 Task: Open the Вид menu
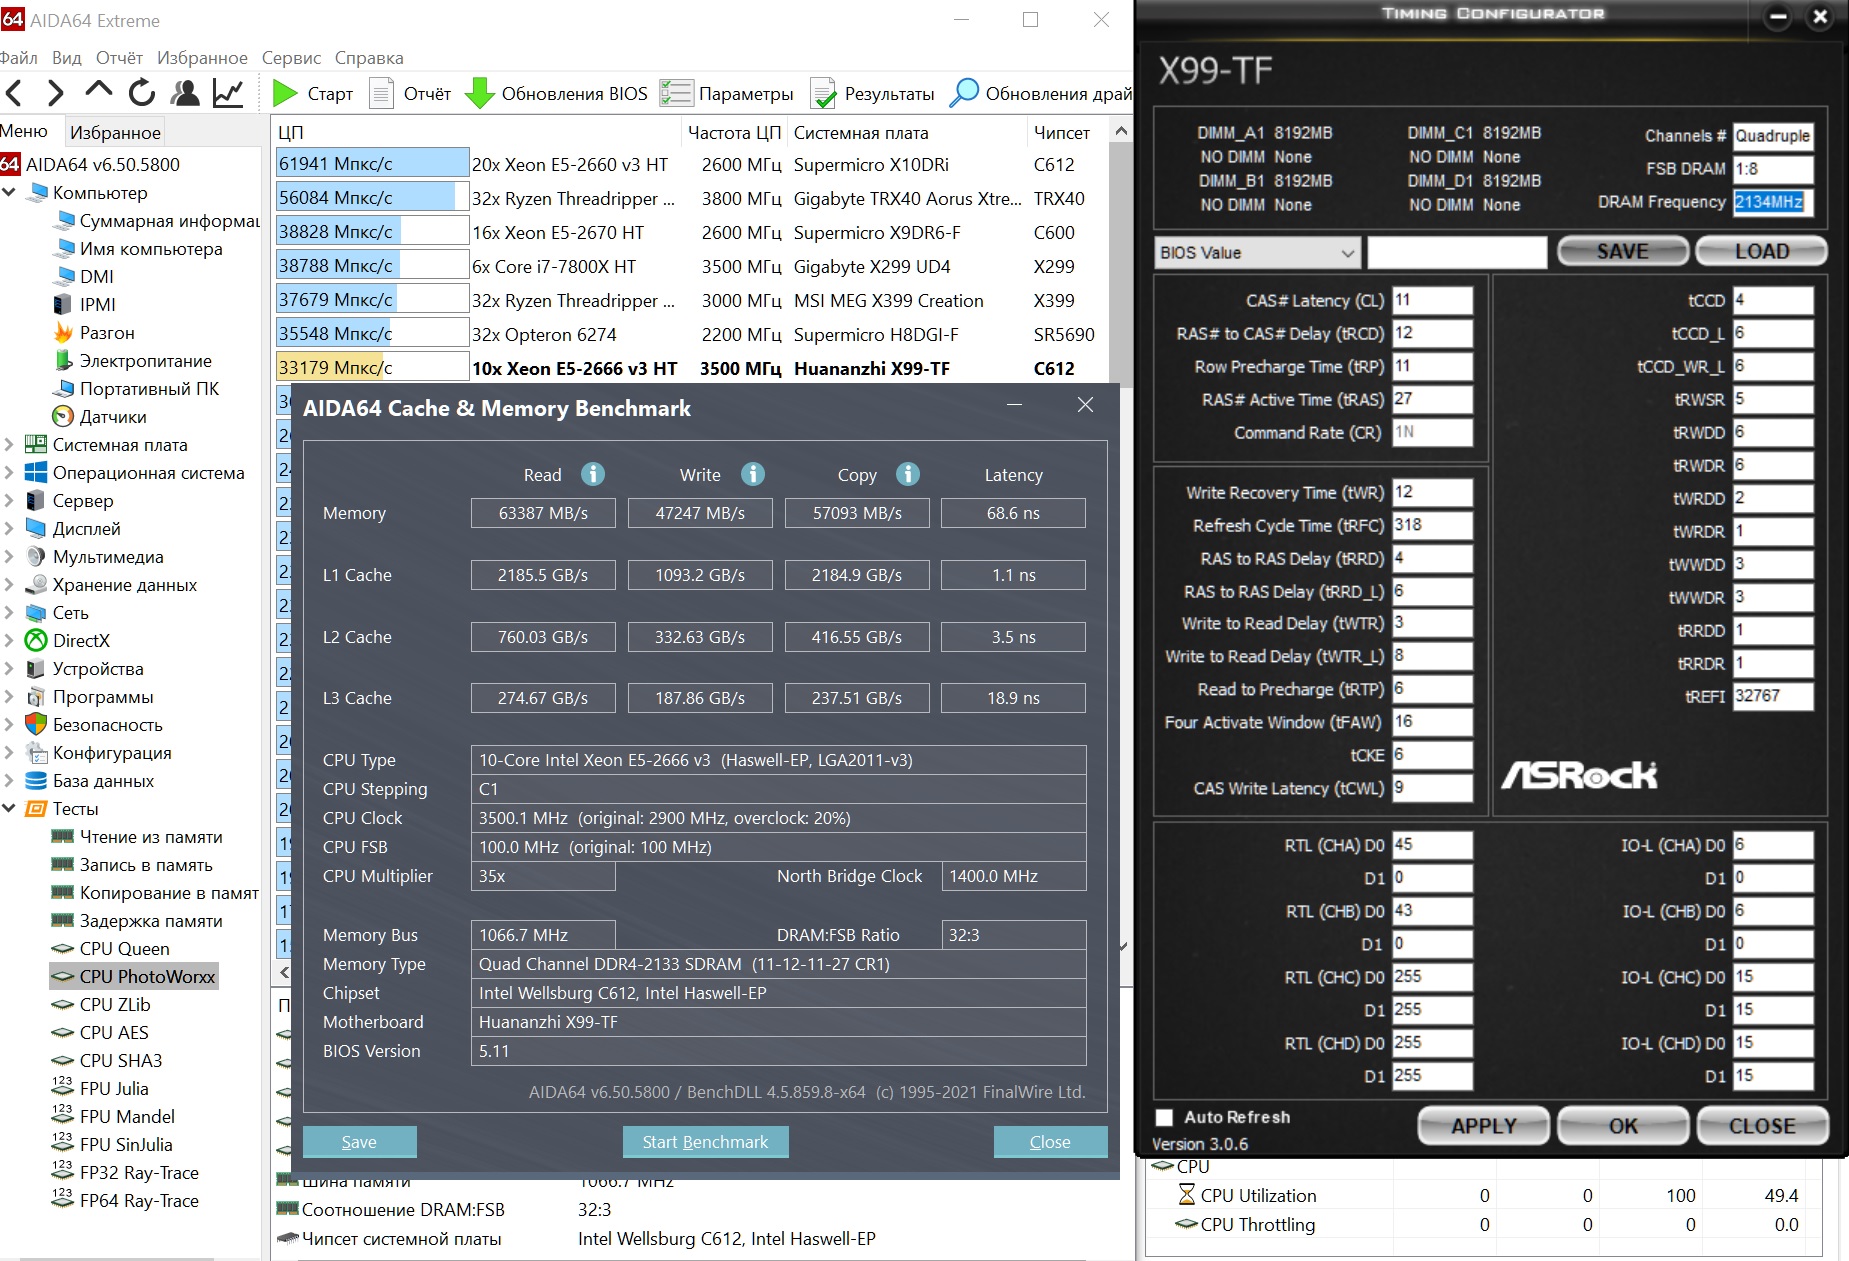(67, 58)
